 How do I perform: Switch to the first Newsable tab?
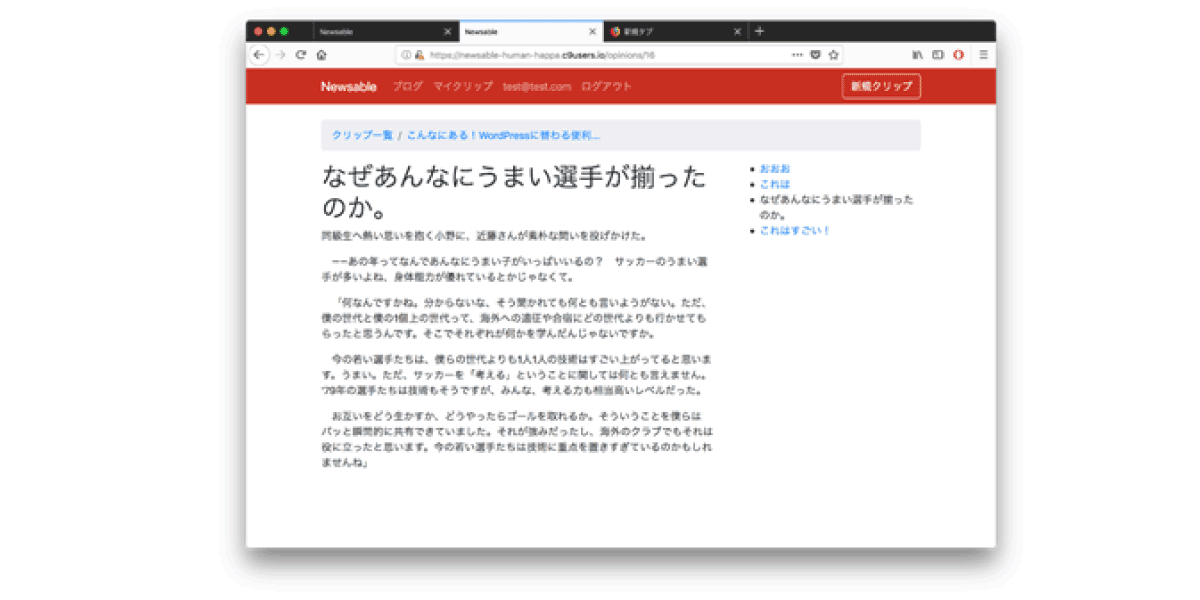click(x=386, y=32)
